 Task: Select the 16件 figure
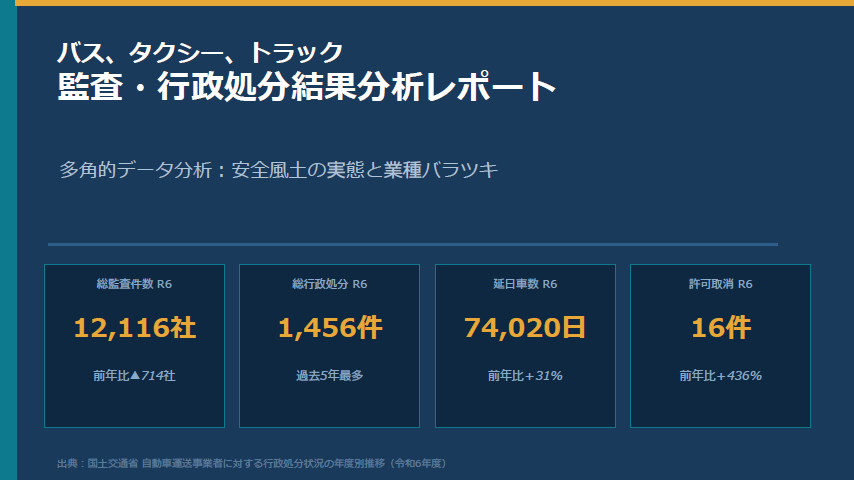(x=720, y=327)
